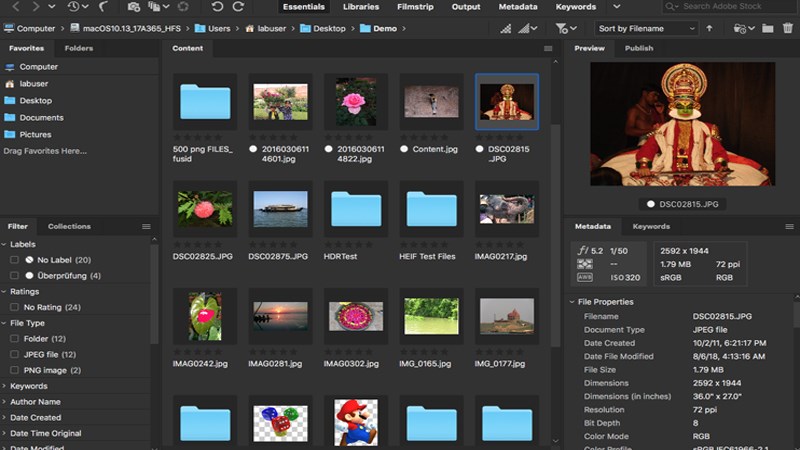The height and width of the screenshot is (450, 800).
Task: Create a new folder icon
Action: point(767,29)
